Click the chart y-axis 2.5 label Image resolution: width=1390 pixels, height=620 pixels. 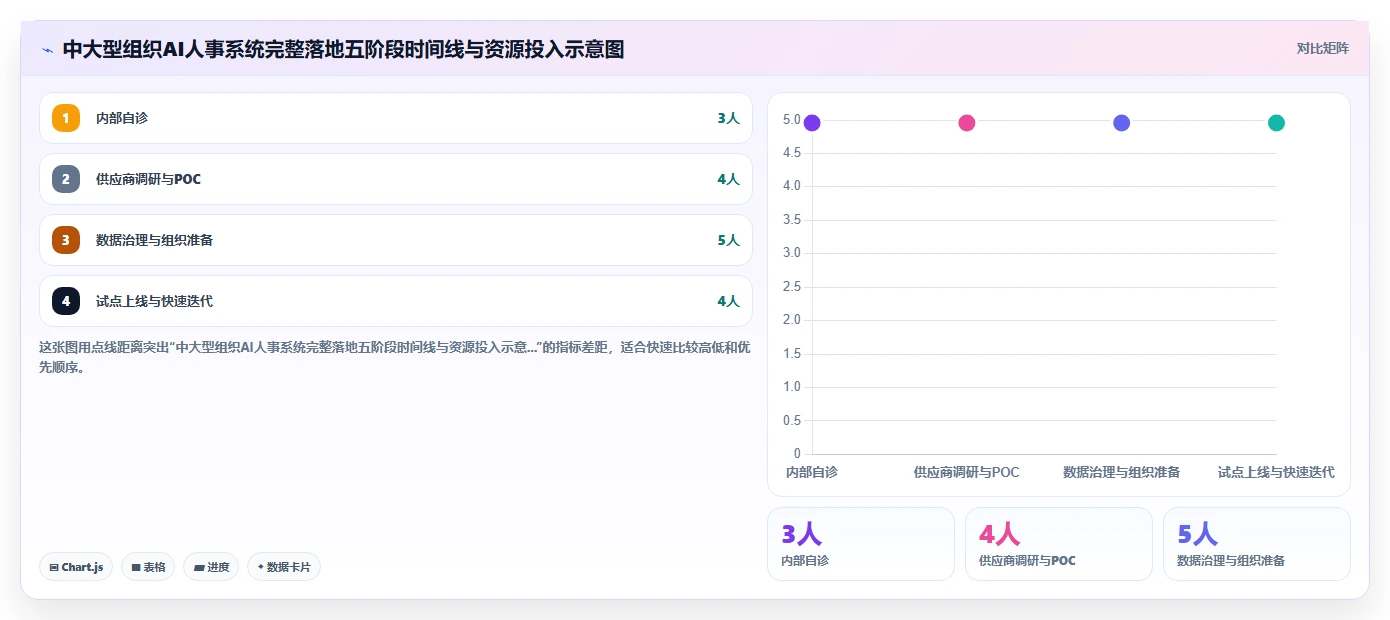(x=792, y=287)
